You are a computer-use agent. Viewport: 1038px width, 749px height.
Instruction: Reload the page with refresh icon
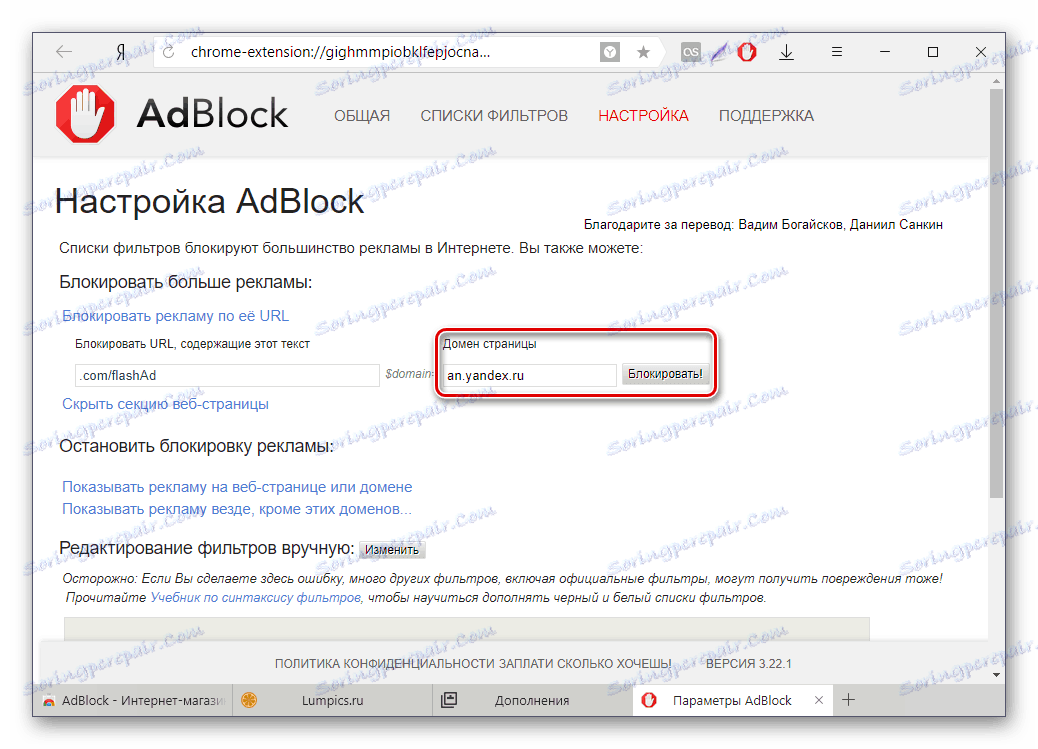click(168, 52)
